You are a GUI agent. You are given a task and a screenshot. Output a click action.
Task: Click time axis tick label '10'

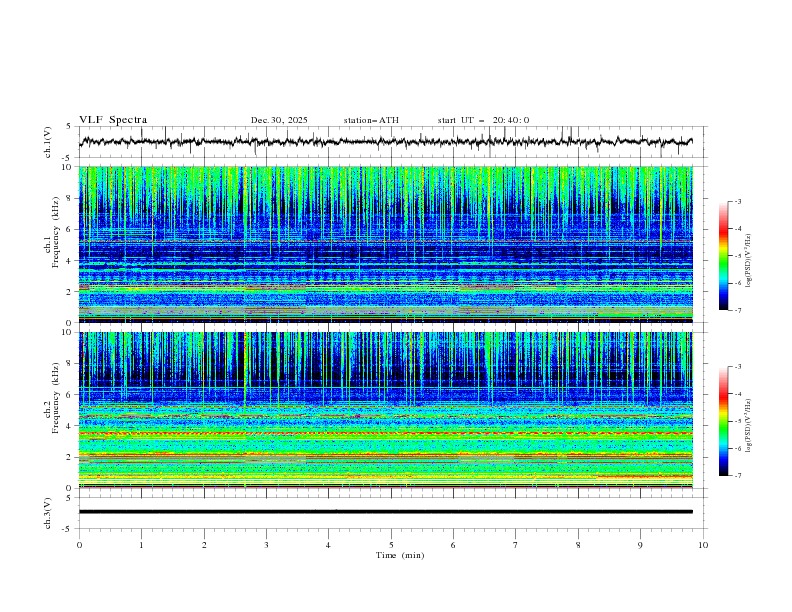click(703, 545)
